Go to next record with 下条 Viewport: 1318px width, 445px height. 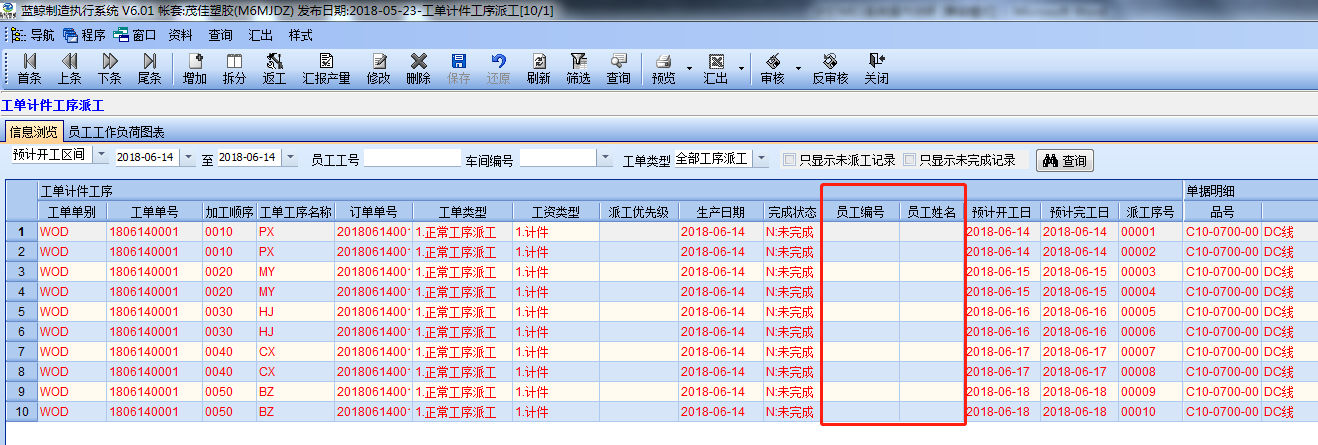109,68
